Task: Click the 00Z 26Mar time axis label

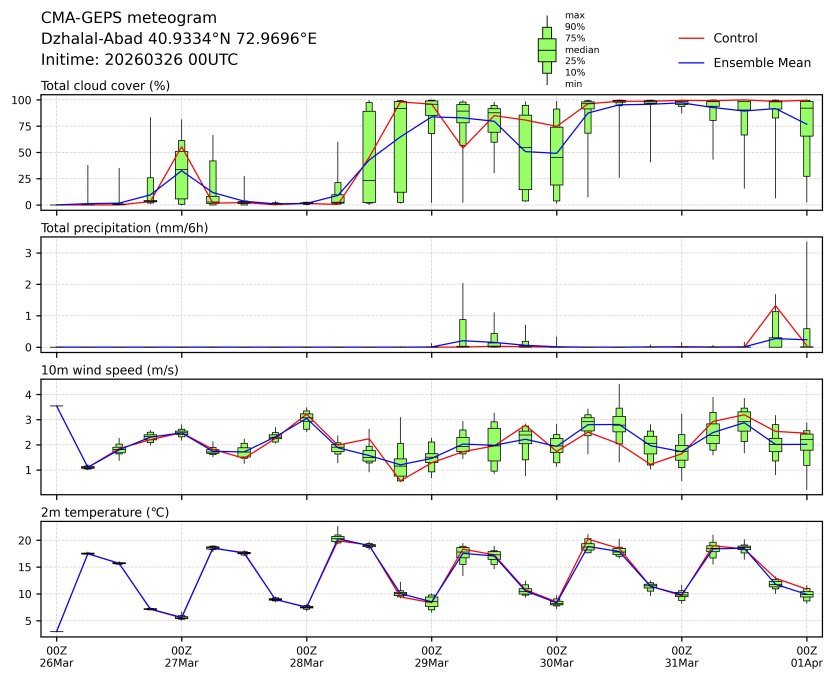Action: pos(56,656)
